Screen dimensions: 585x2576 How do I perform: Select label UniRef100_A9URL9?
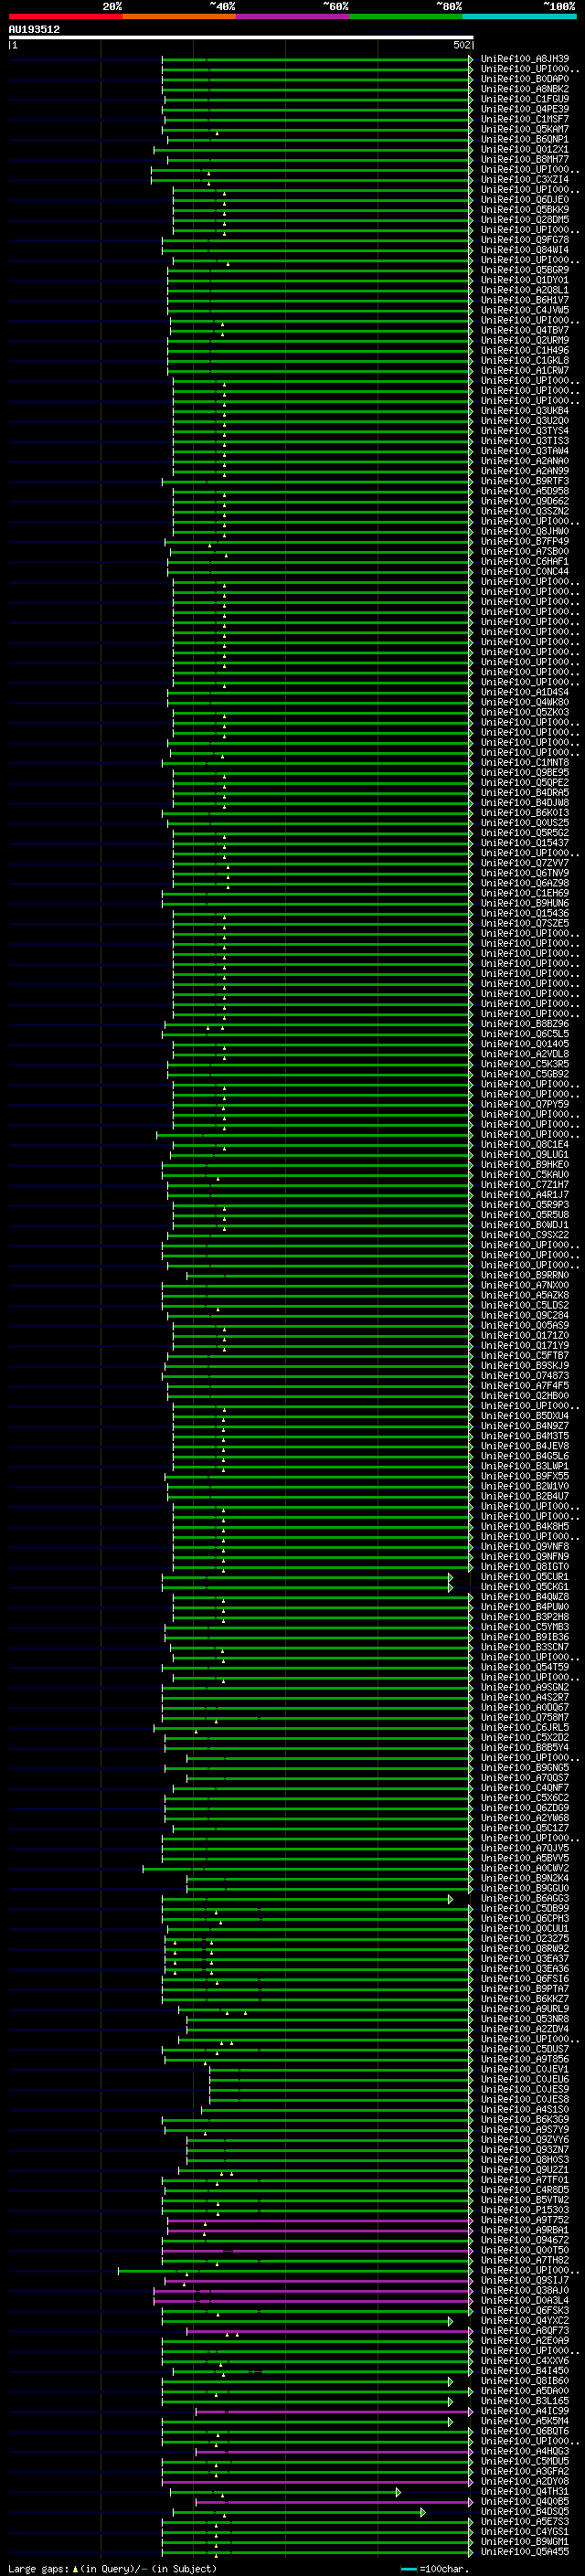[525, 2009]
